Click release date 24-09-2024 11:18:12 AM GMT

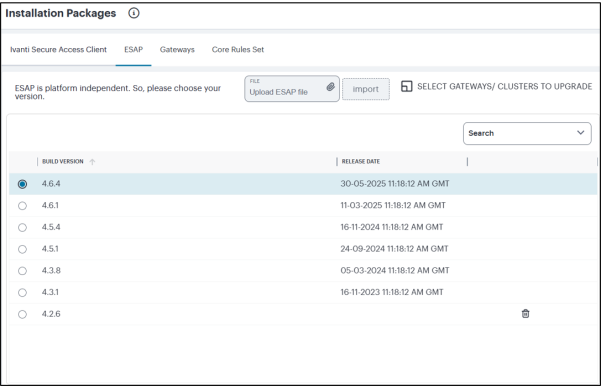394,249
